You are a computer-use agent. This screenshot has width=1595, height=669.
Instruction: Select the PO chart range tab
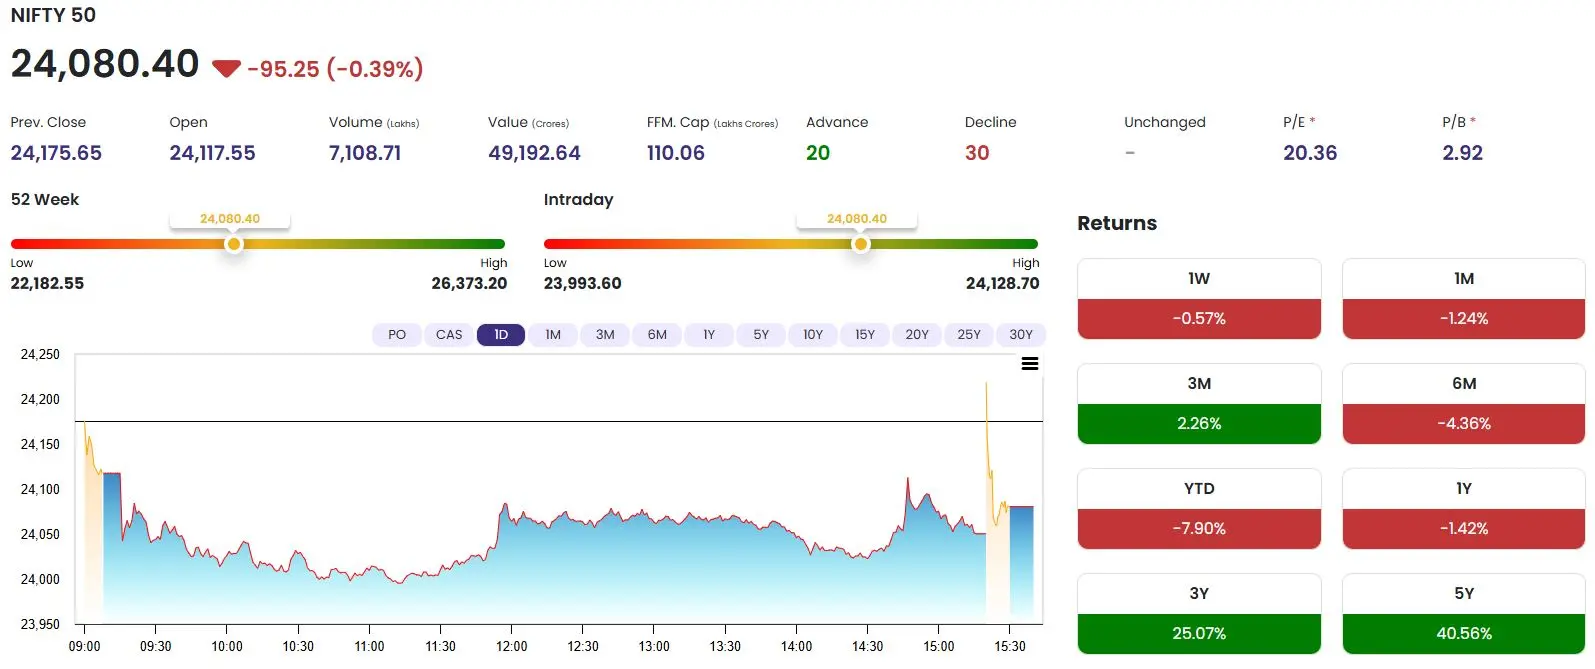397,334
